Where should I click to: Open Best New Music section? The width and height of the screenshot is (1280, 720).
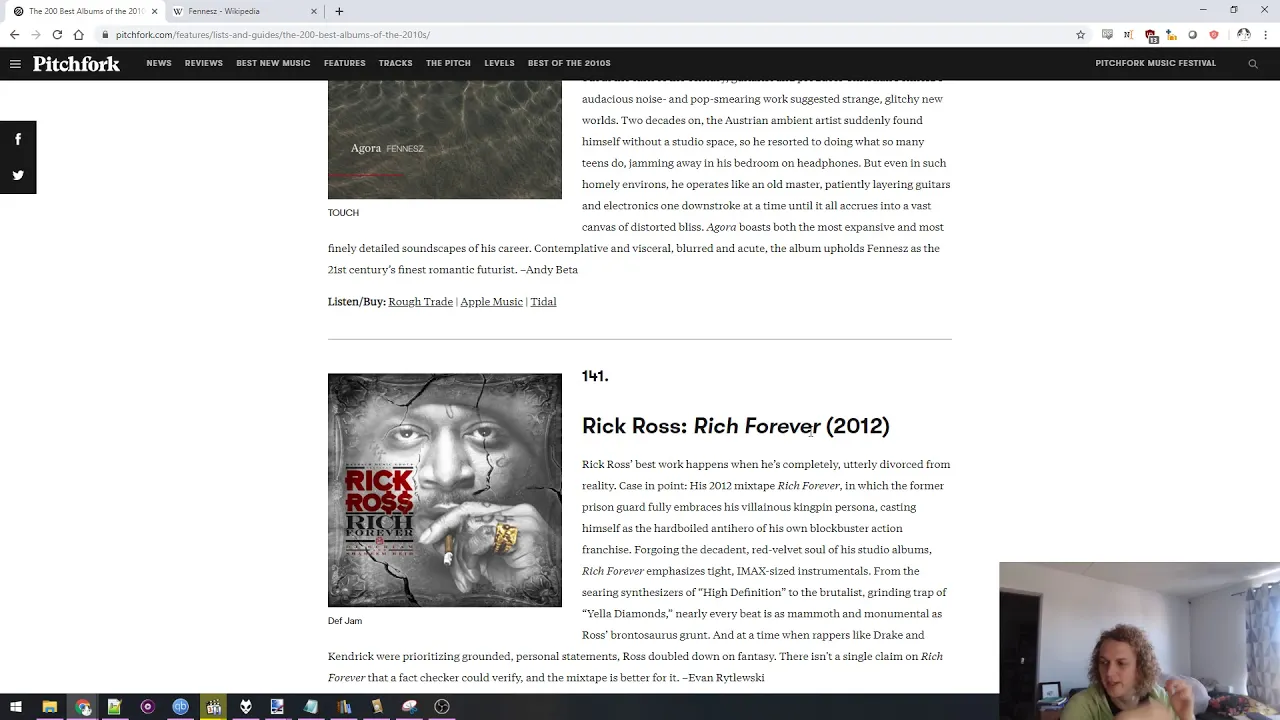[x=273, y=63]
